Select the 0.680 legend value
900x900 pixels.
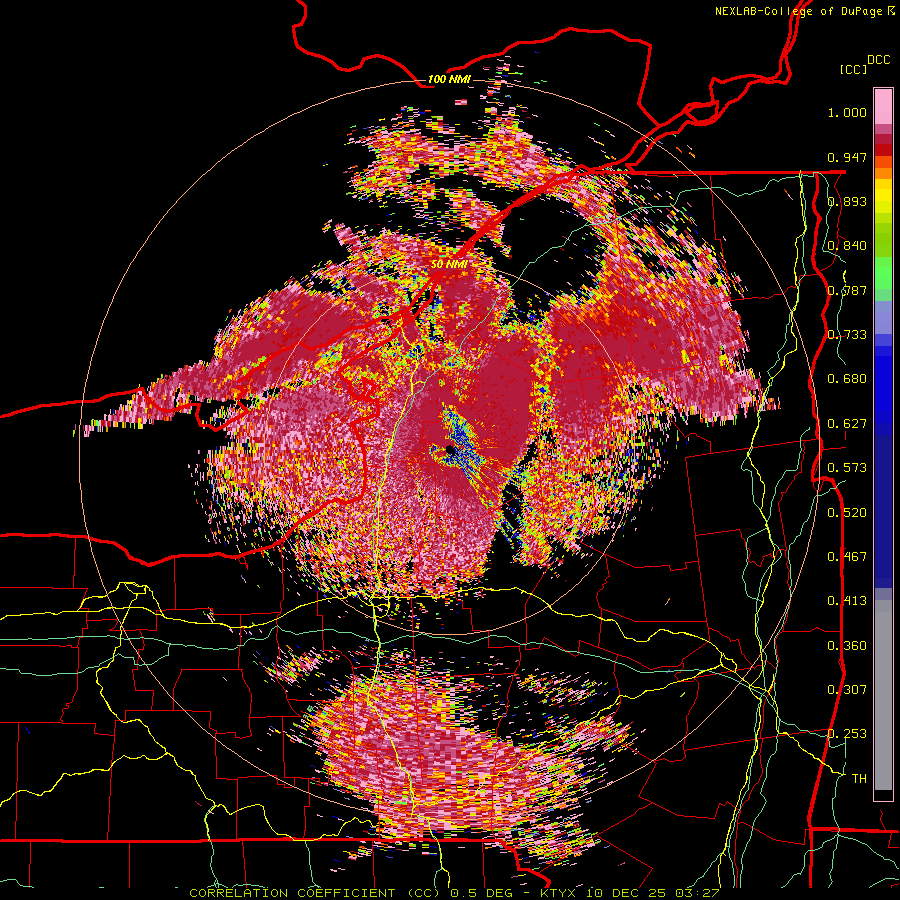[847, 379]
